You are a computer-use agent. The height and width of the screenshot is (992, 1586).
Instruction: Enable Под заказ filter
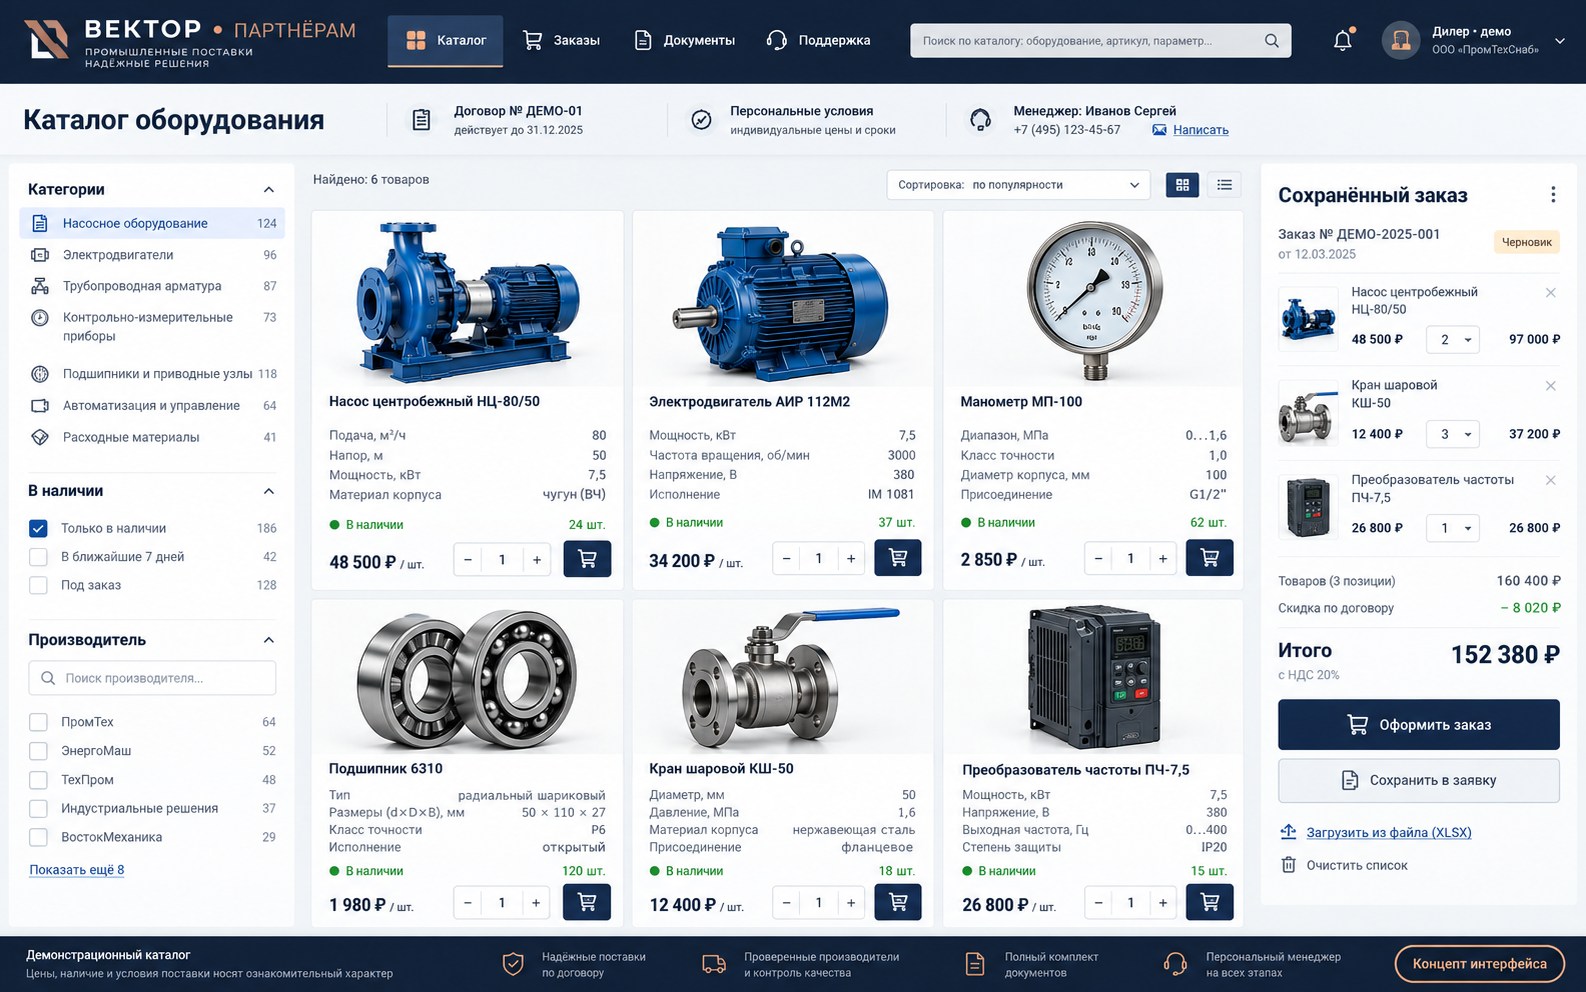point(38,585)
